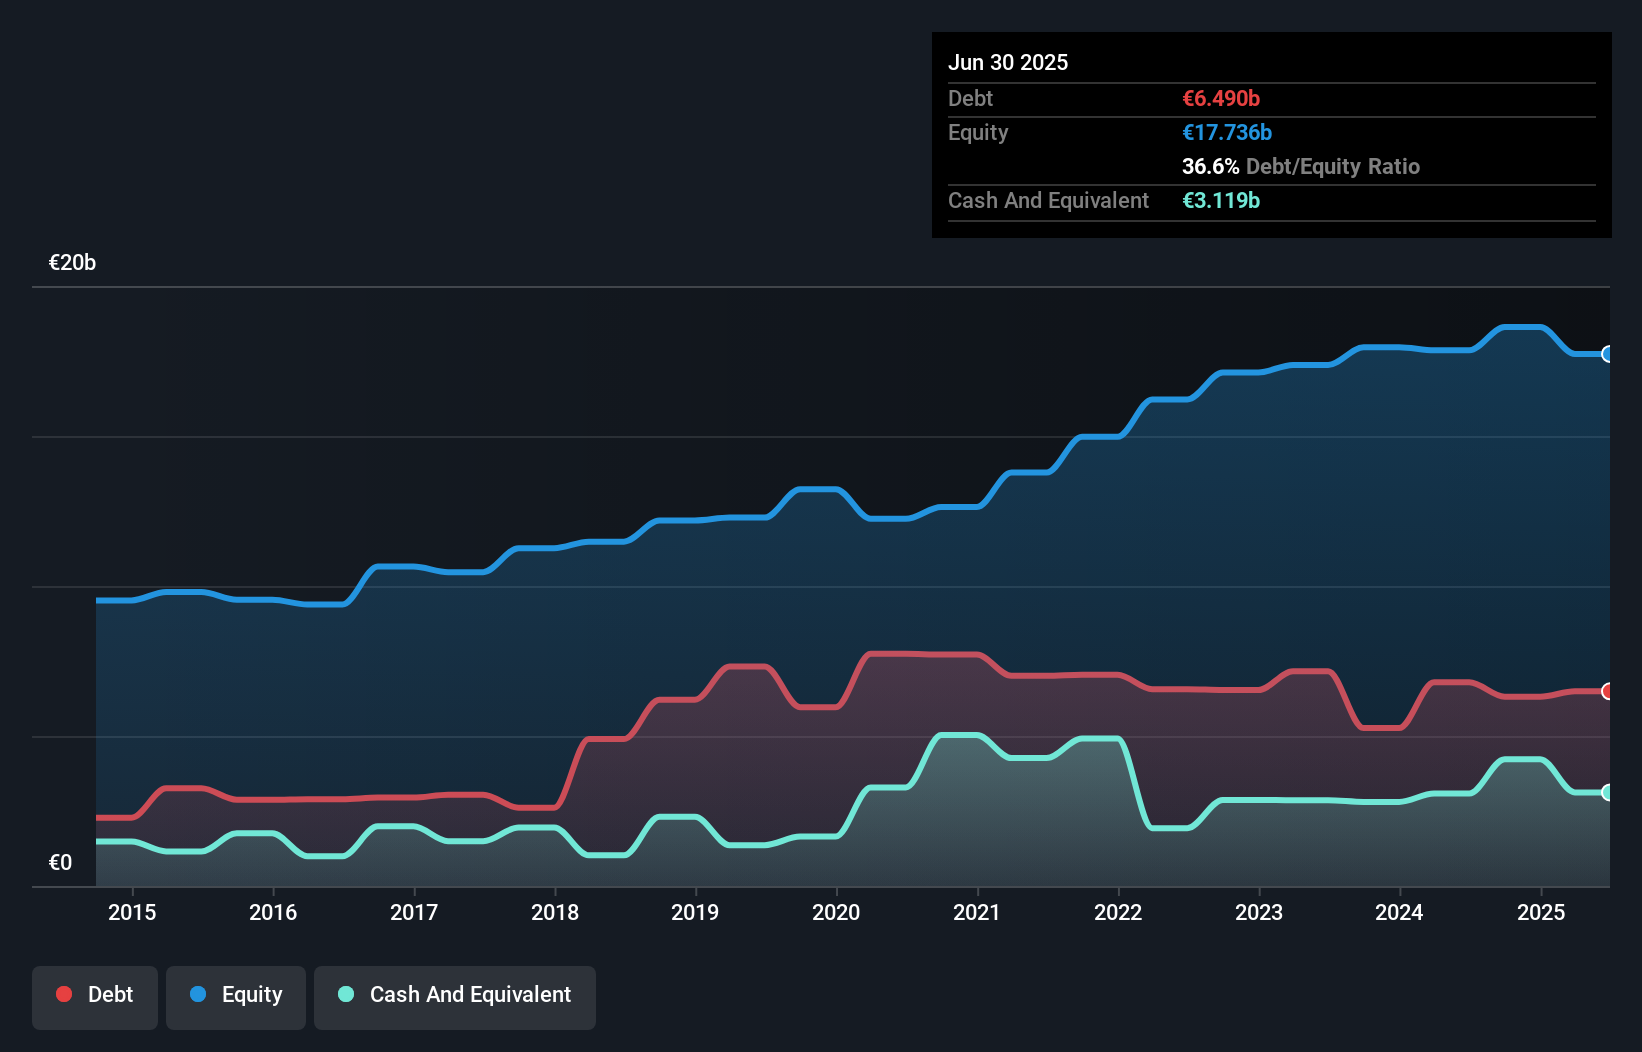
Task: Toggle the Equity series visibility
Action: coord(235,996)
